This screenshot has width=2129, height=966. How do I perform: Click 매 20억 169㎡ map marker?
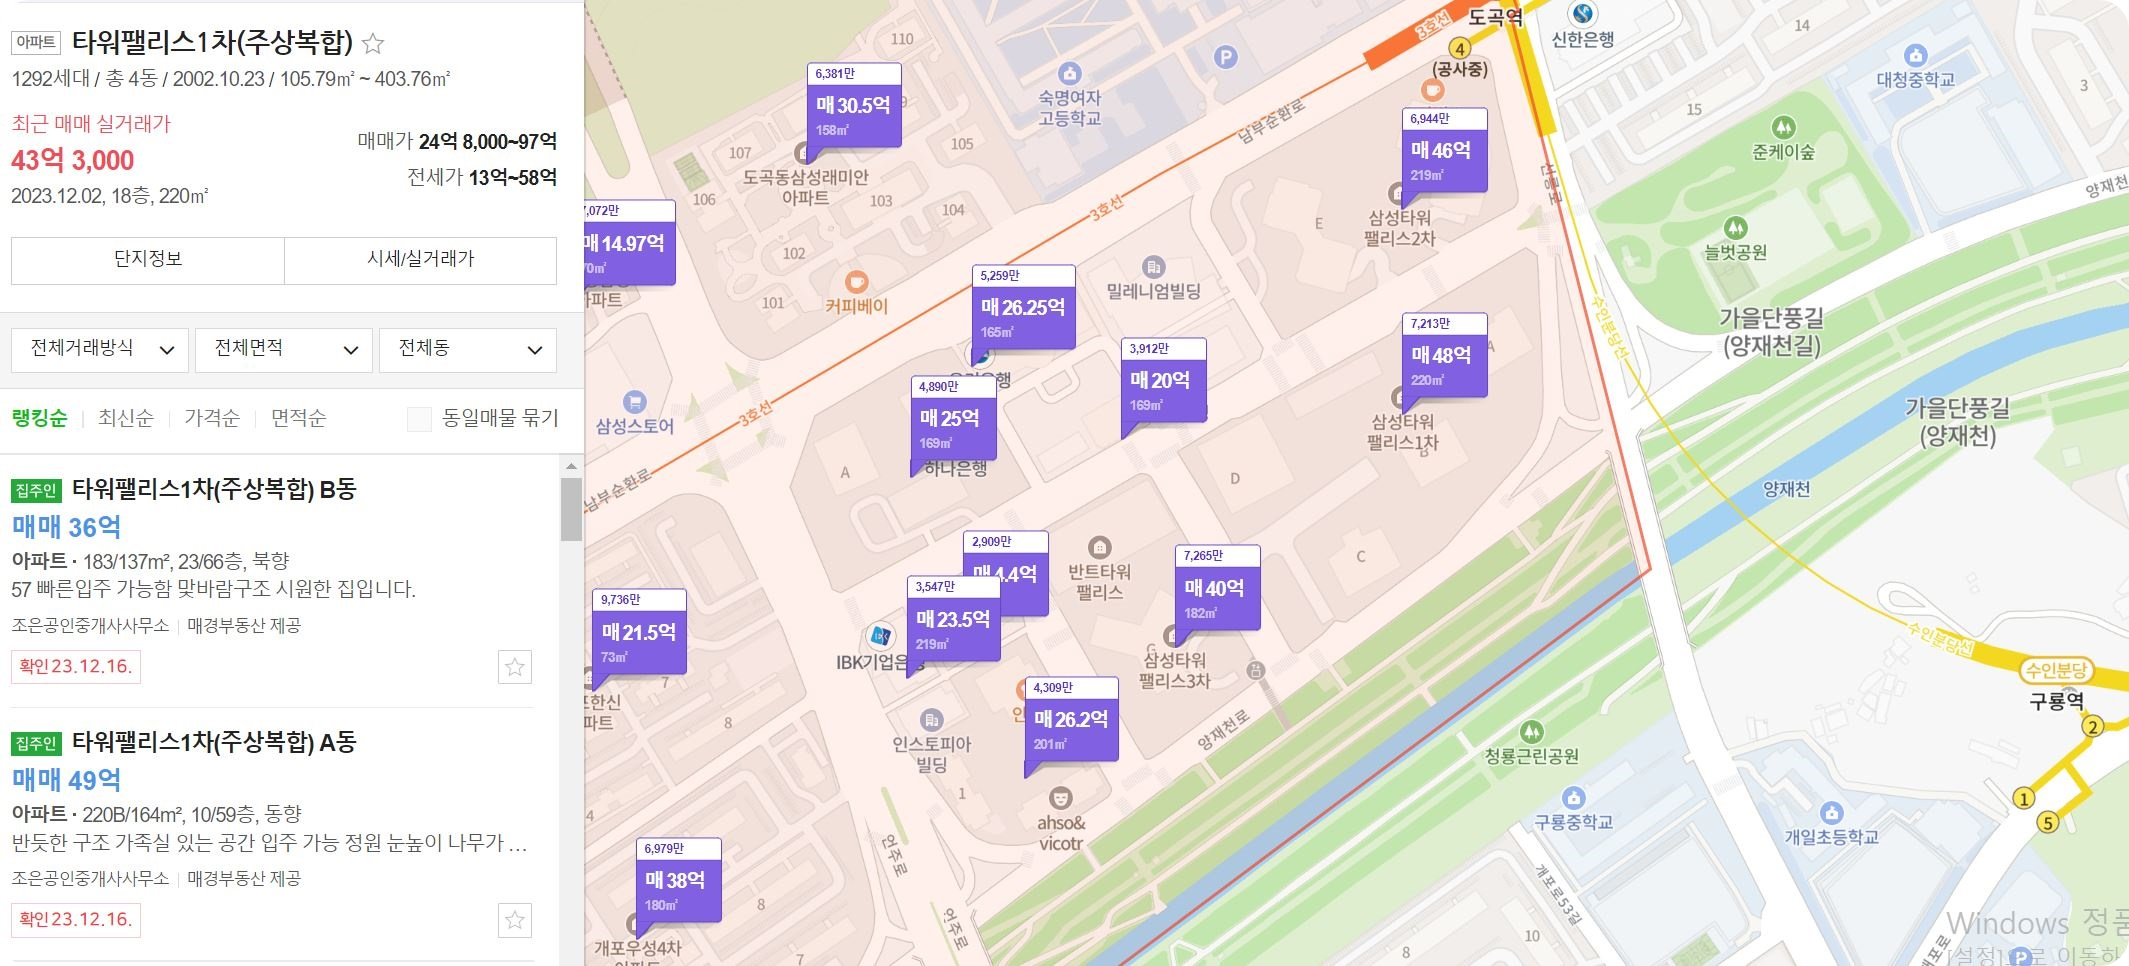click(1164, 381)
